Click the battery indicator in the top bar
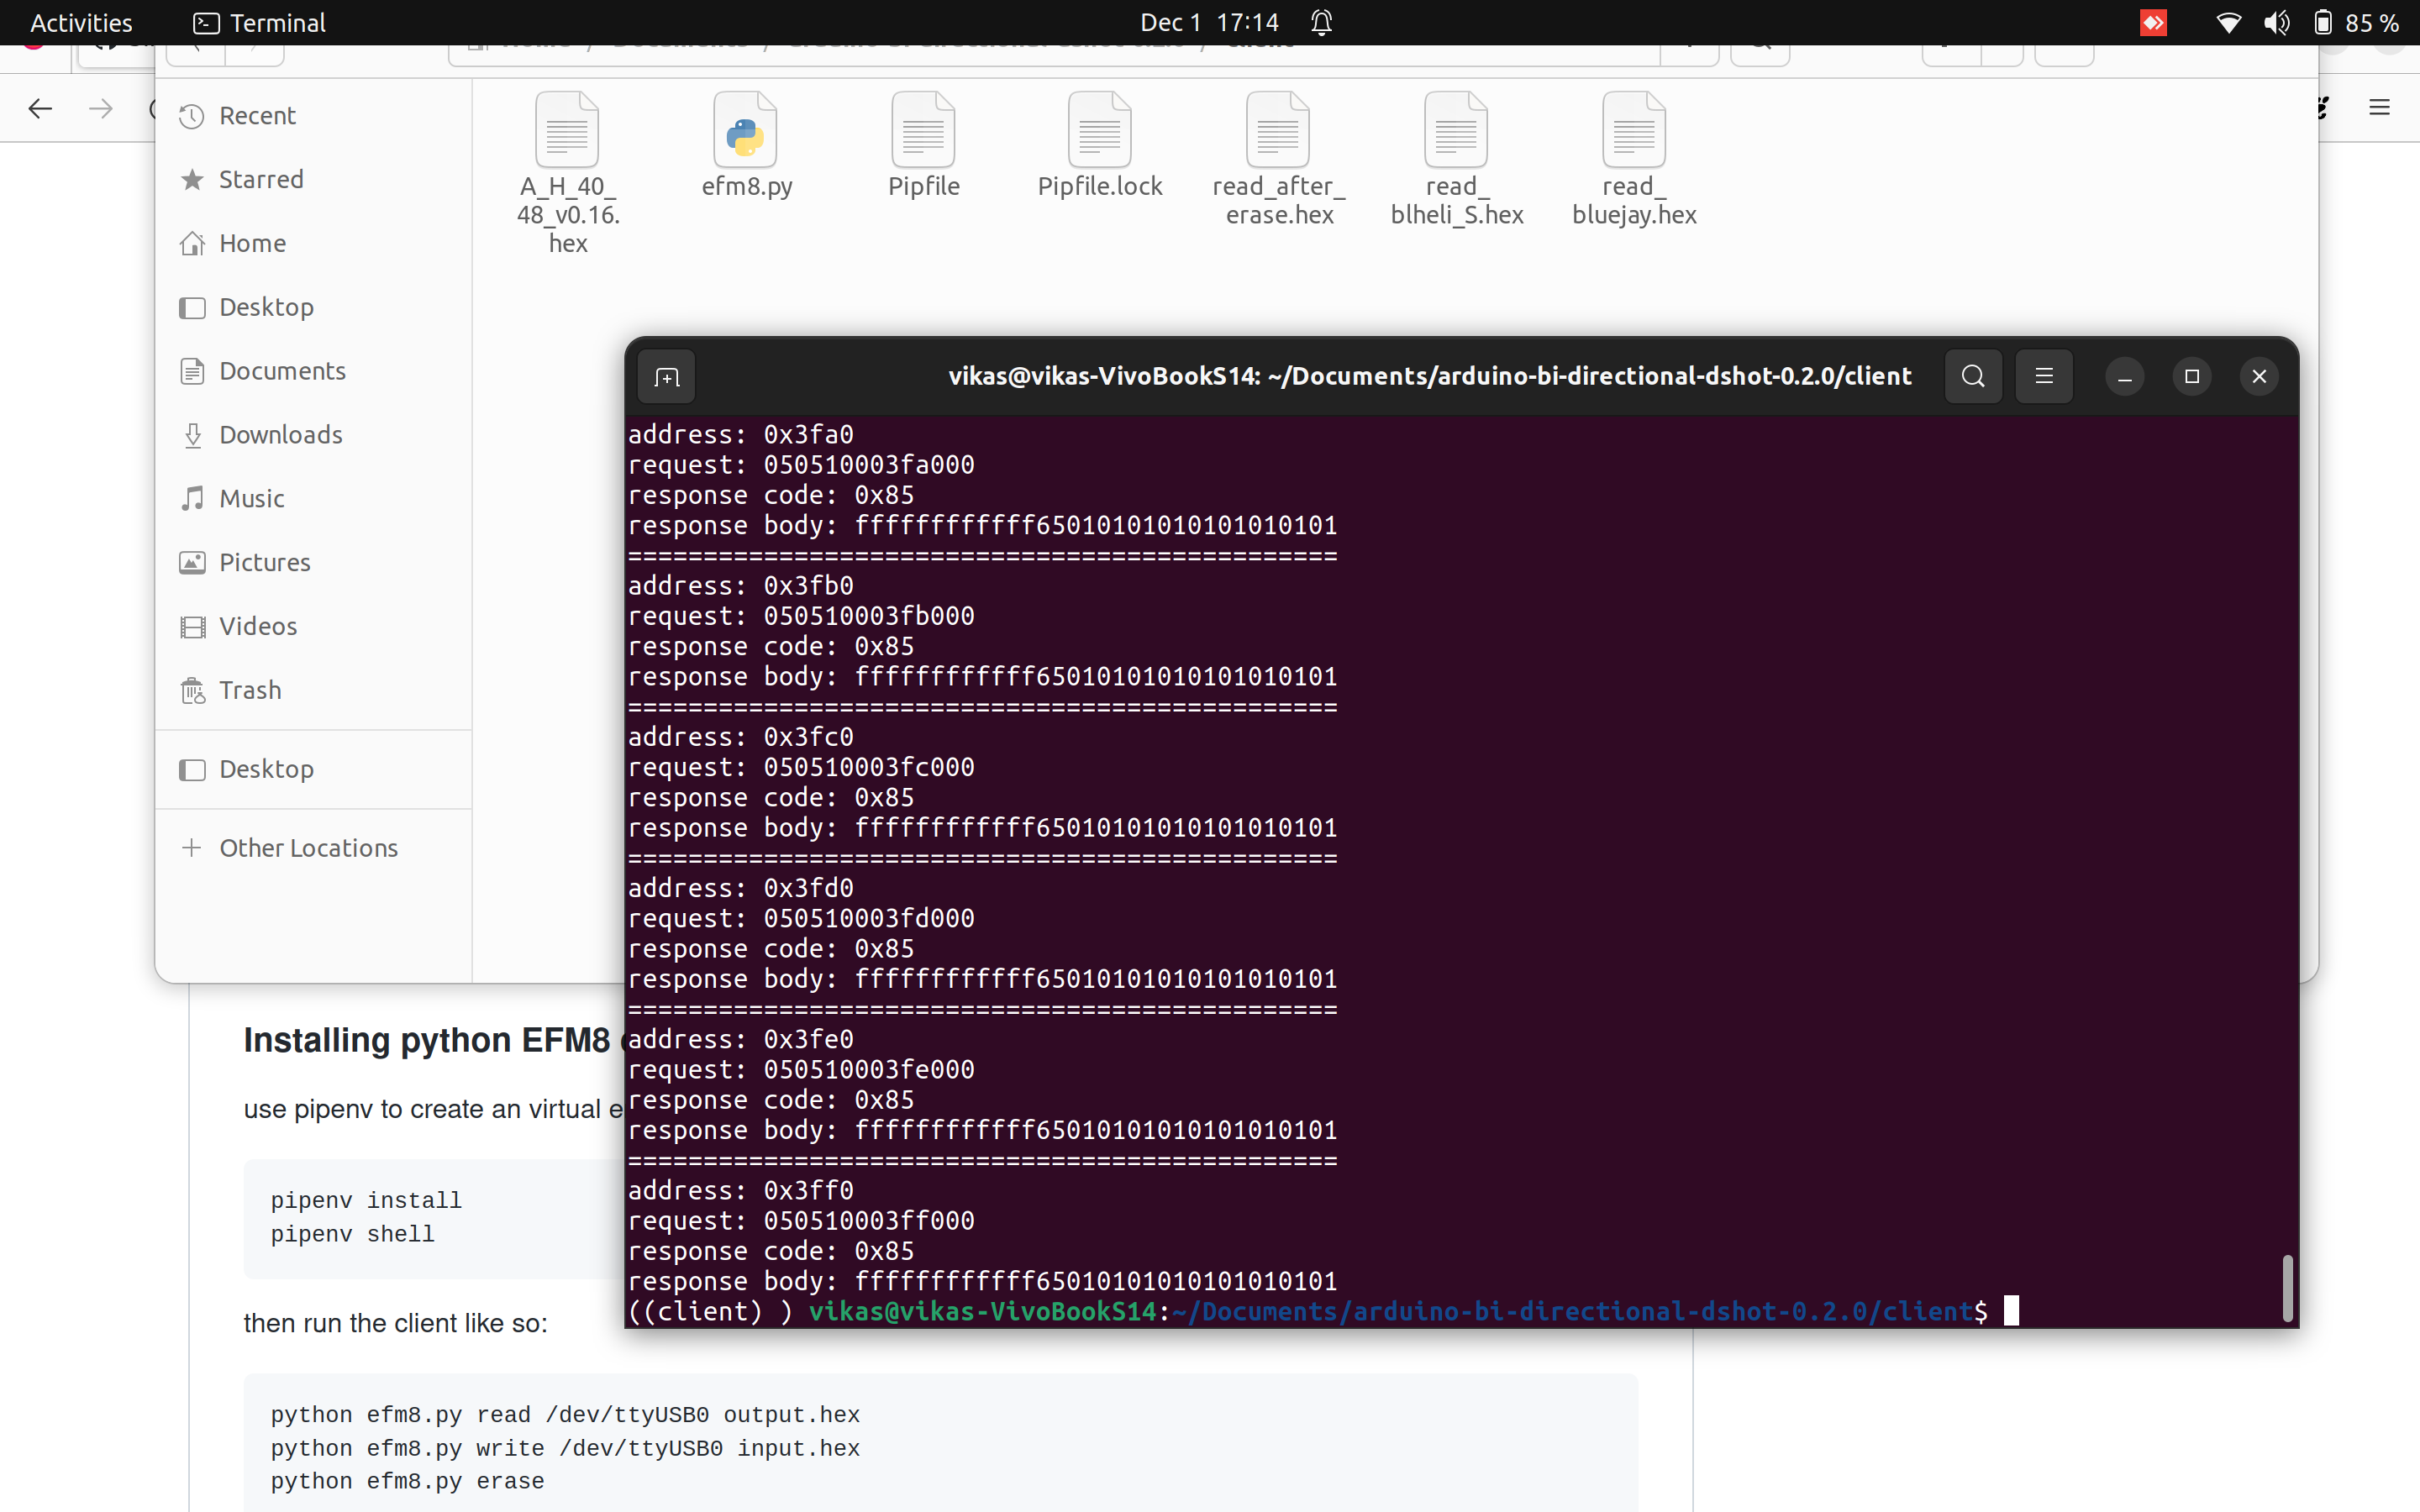Screen dimensions: 2420x1512 click(x=2323, y=22)
